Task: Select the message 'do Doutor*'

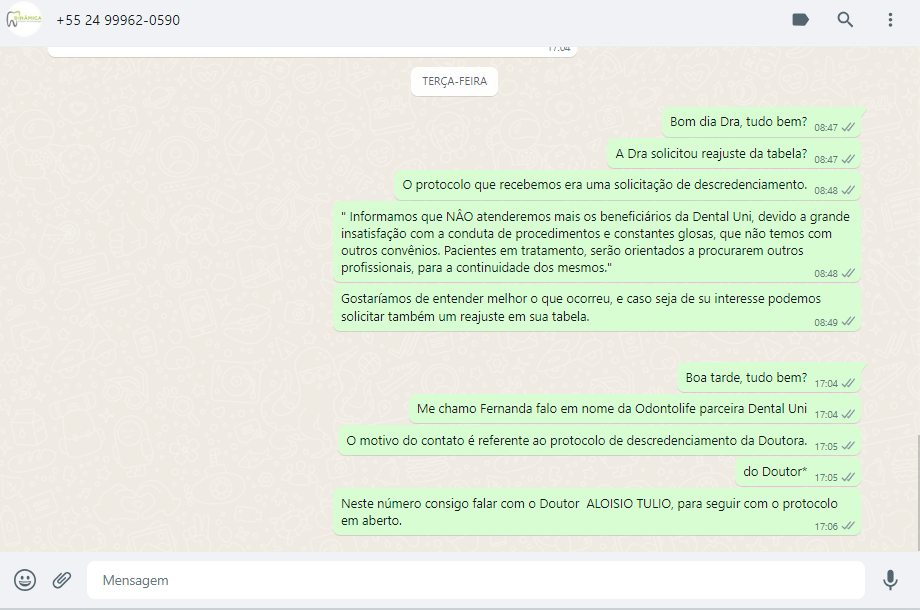Action: (x=798, y=472)
